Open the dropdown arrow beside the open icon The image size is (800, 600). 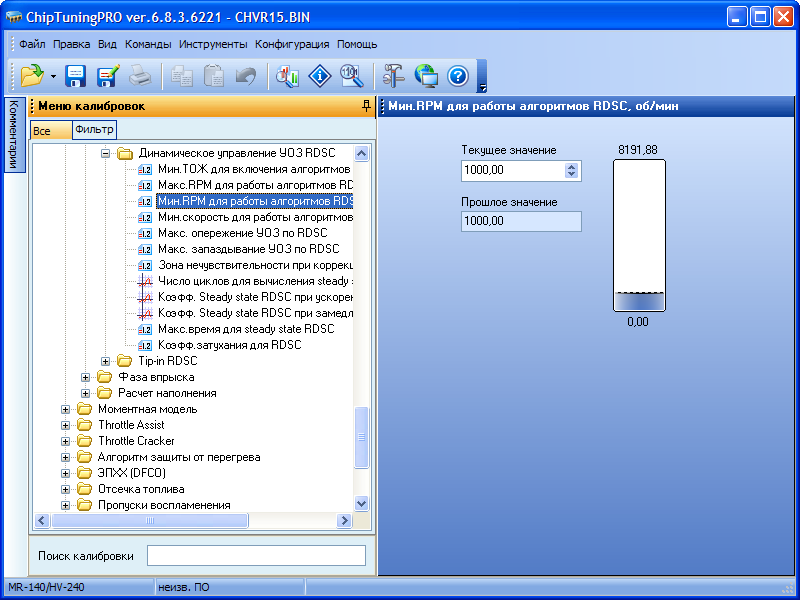click(x=52, y=76)
